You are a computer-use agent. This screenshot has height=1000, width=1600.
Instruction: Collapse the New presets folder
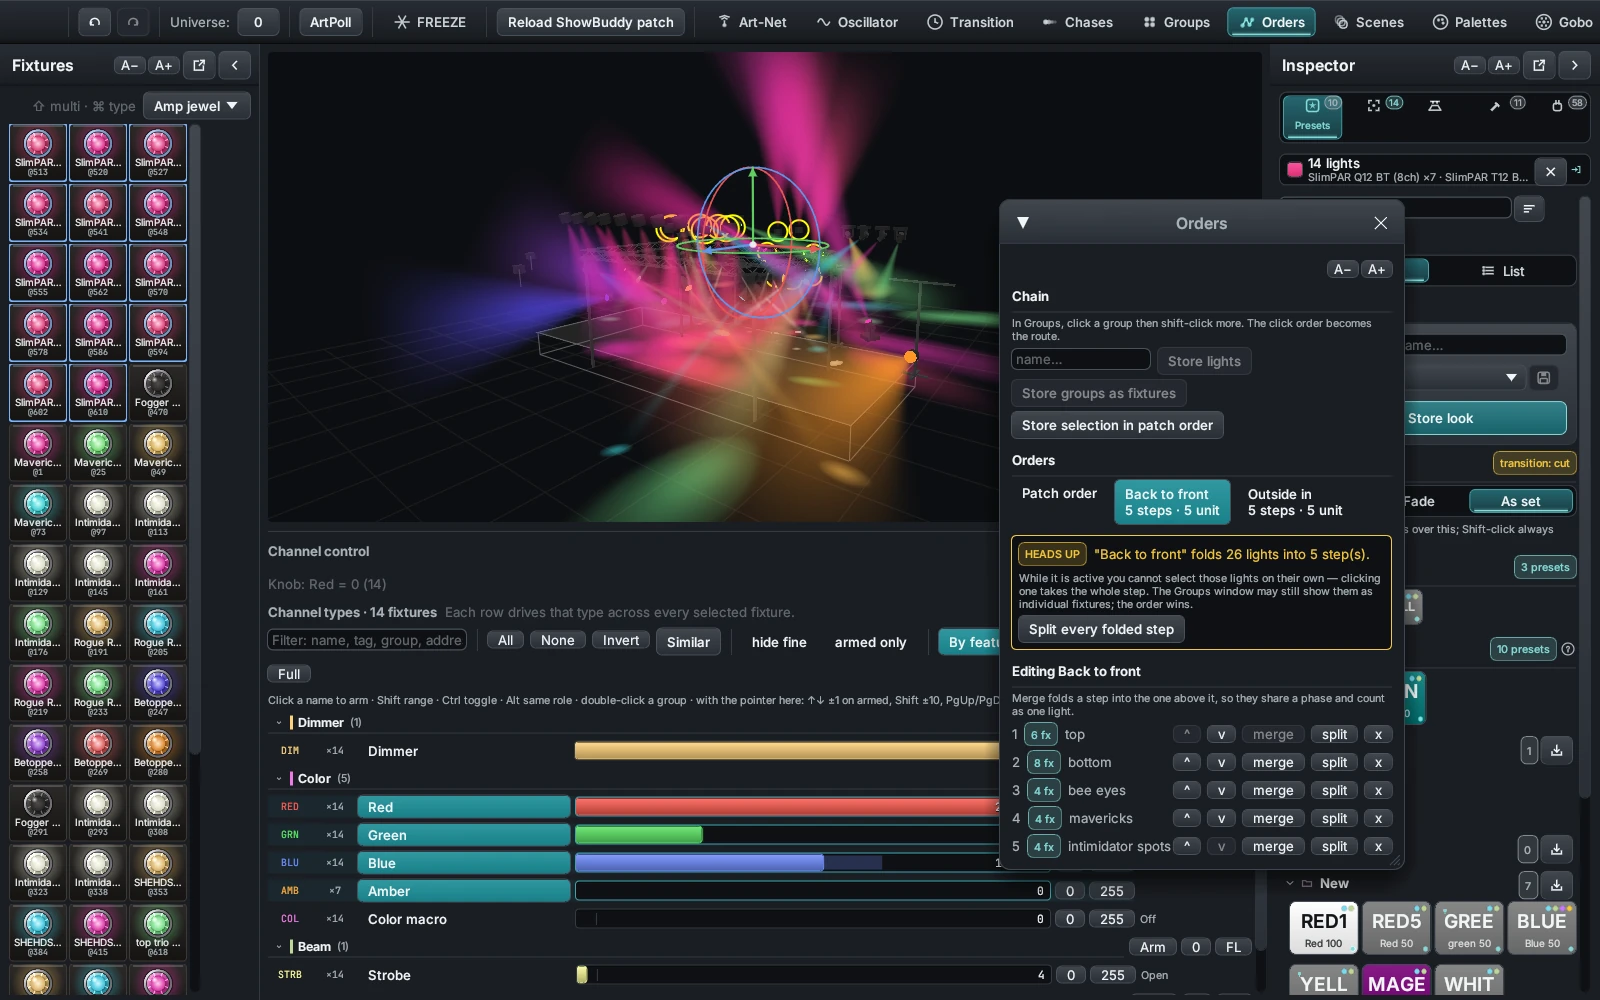(1290, 883)
